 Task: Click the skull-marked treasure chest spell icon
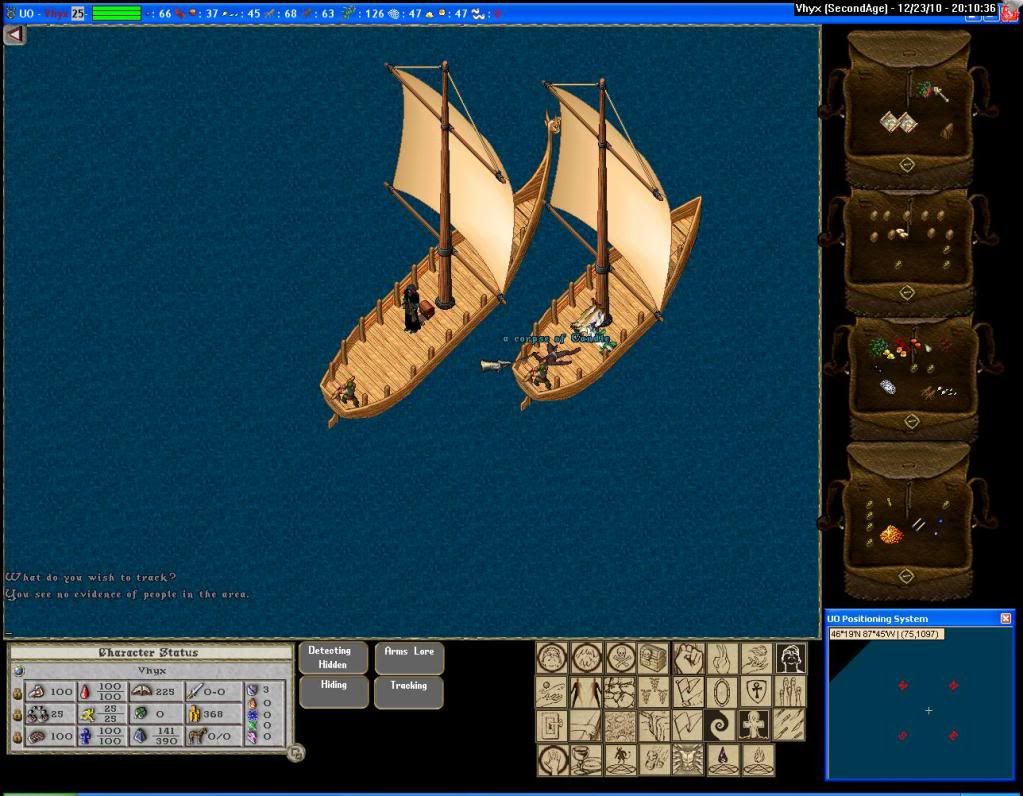point(654,658)
